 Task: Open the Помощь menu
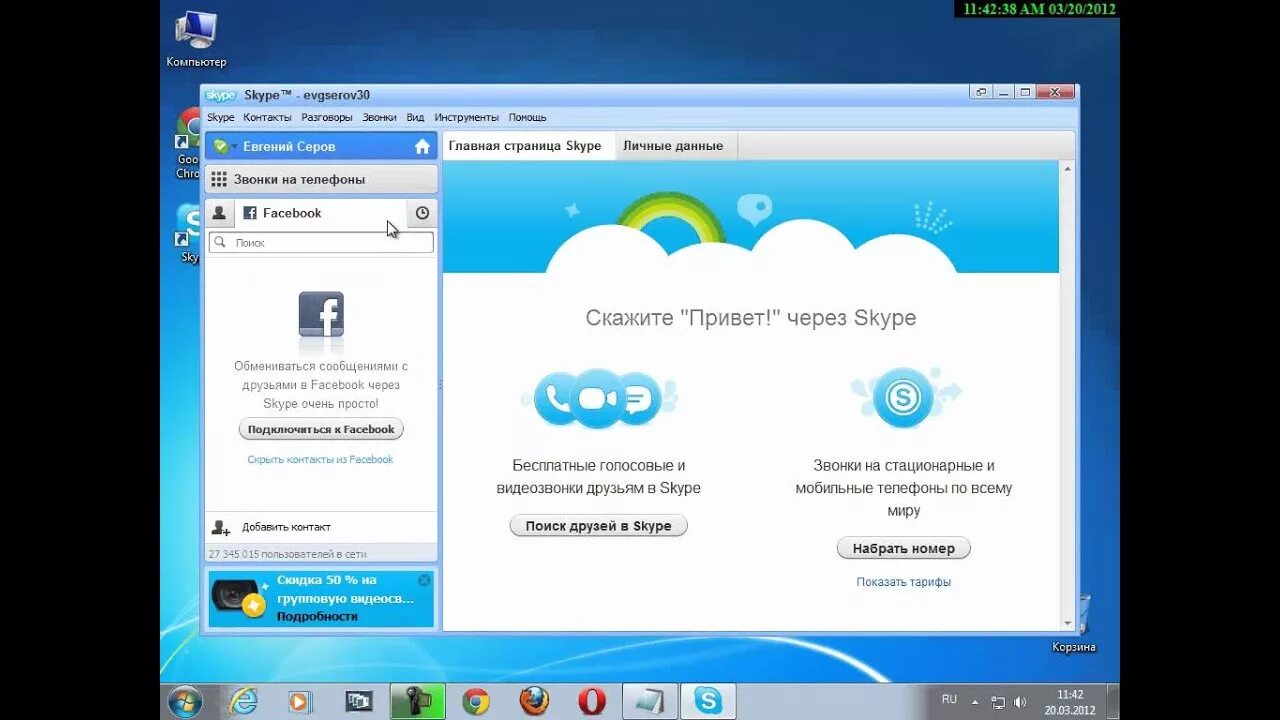click(x=527, y=117)
